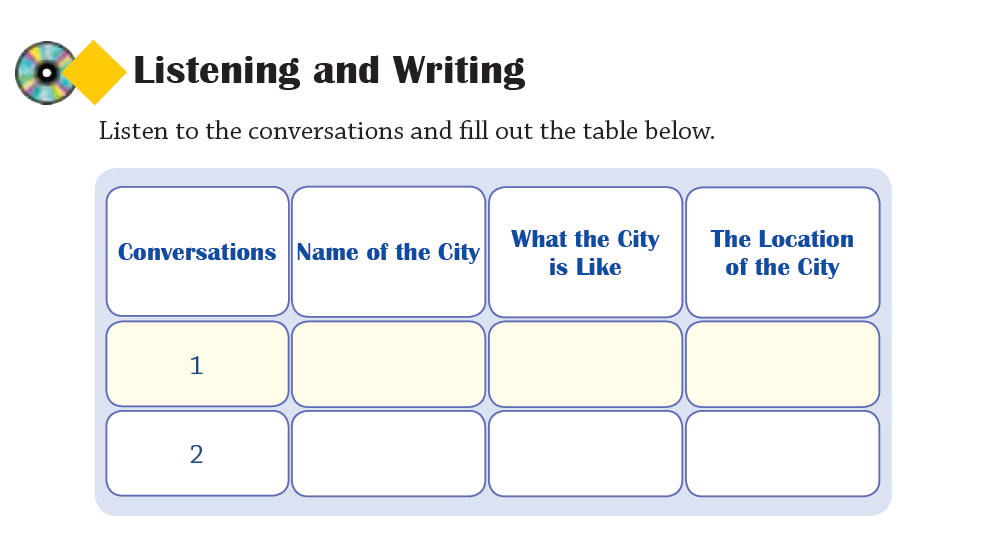Image resolution: width=995 pixels, height=549 pixels.
Task: Click "The Location of the City" header
Action: coord(782,253)
